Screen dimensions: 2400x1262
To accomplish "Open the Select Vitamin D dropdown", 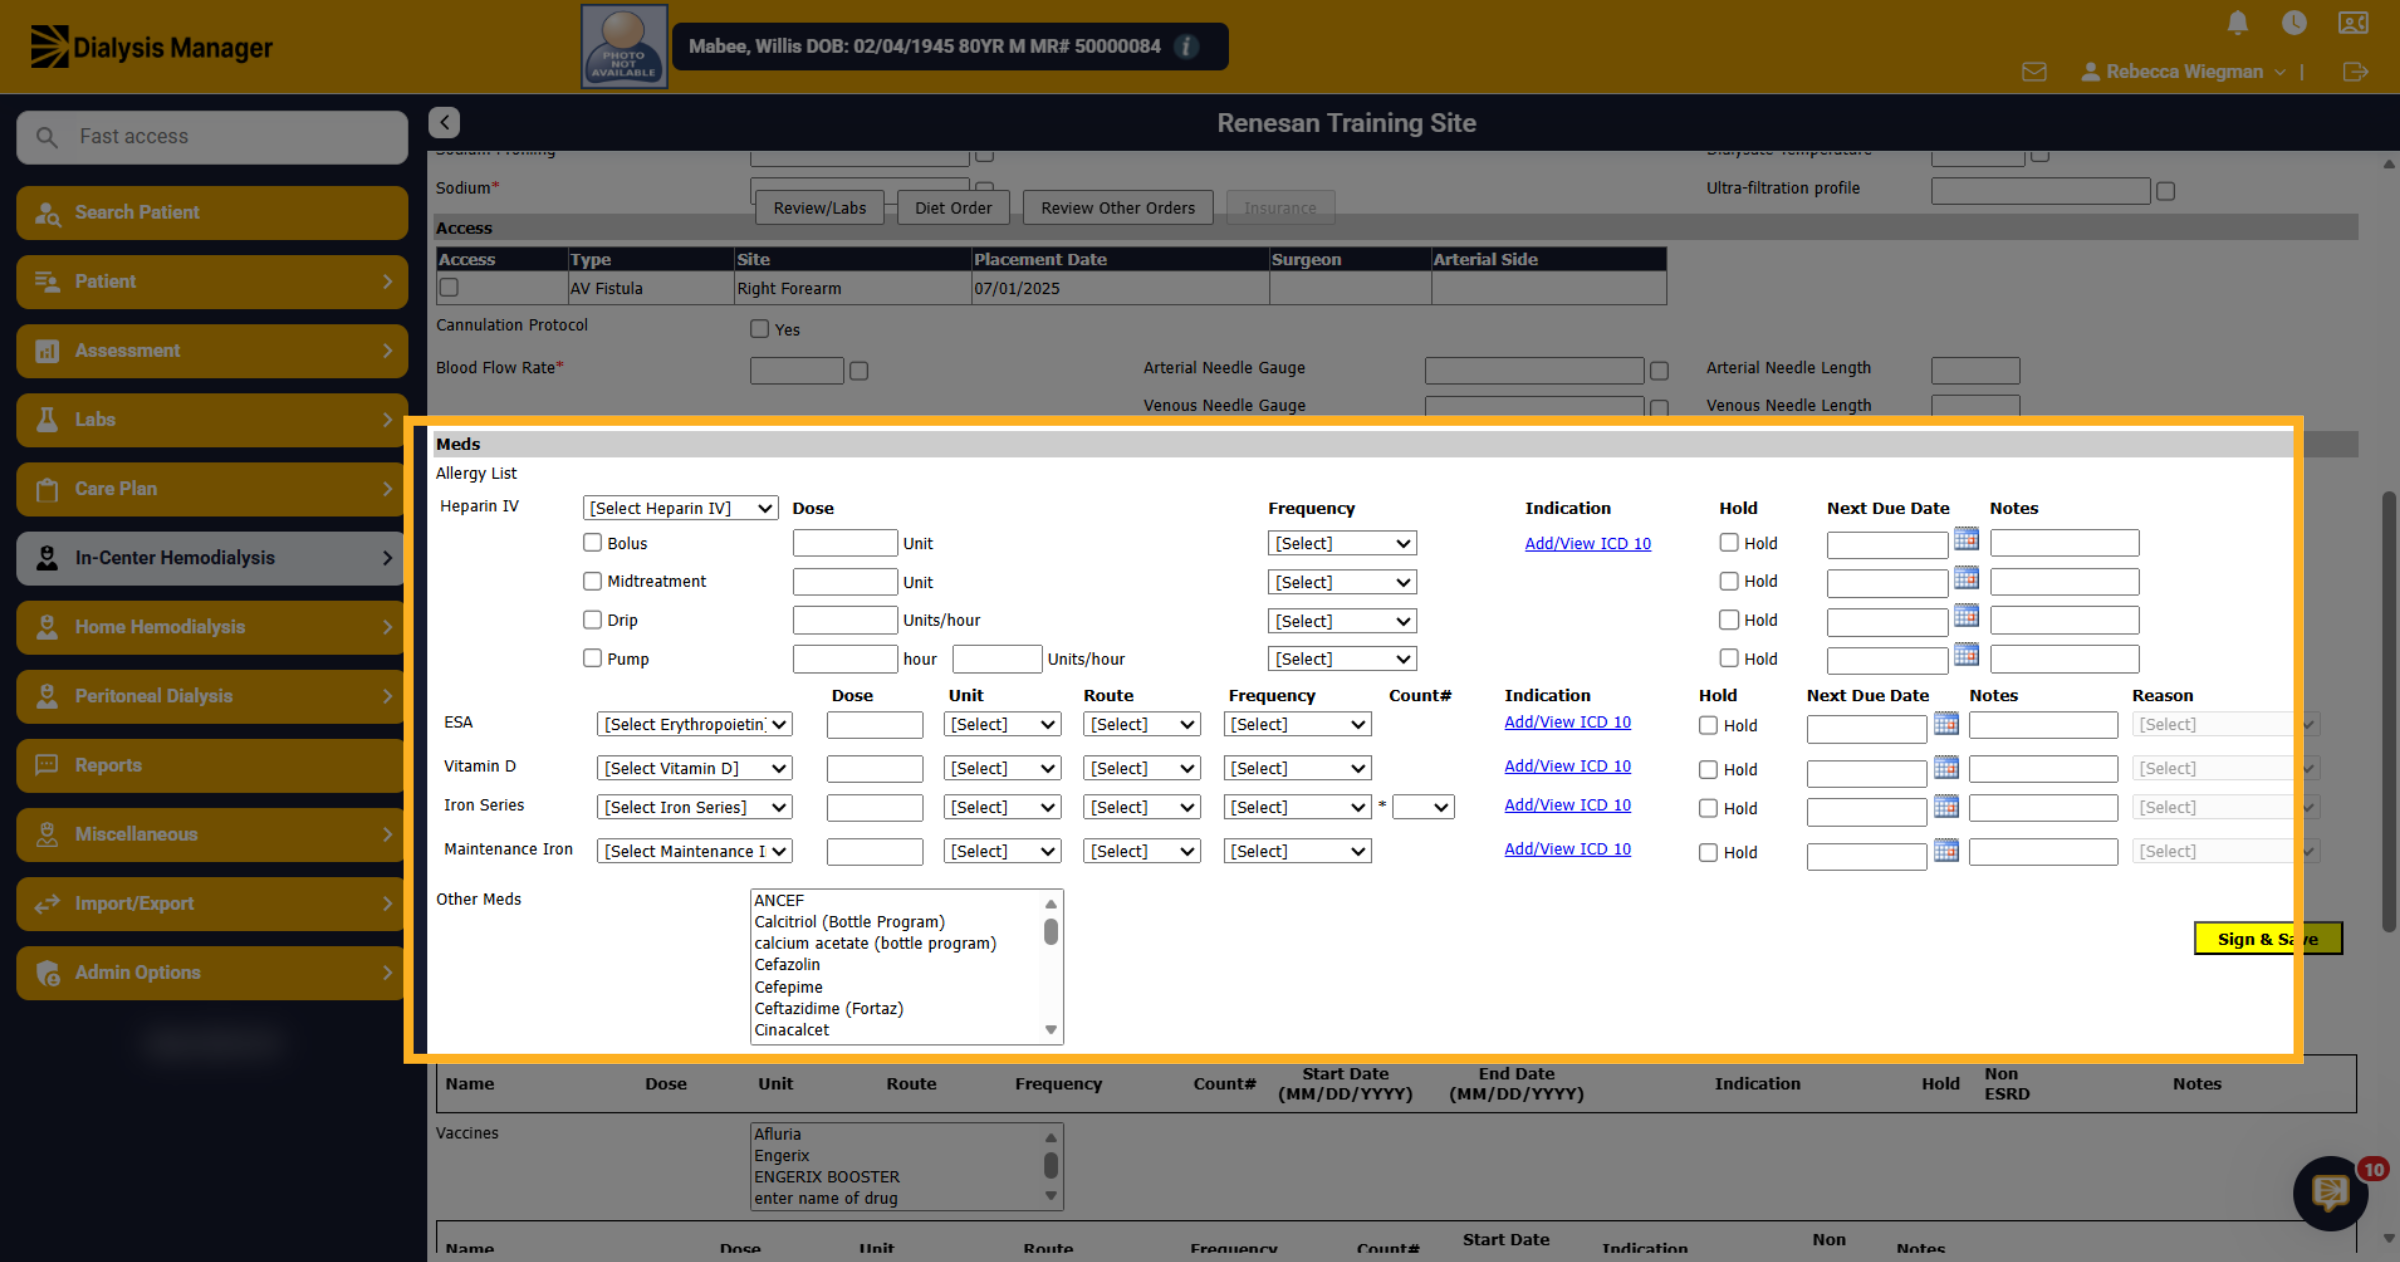I will pos(694,768).
